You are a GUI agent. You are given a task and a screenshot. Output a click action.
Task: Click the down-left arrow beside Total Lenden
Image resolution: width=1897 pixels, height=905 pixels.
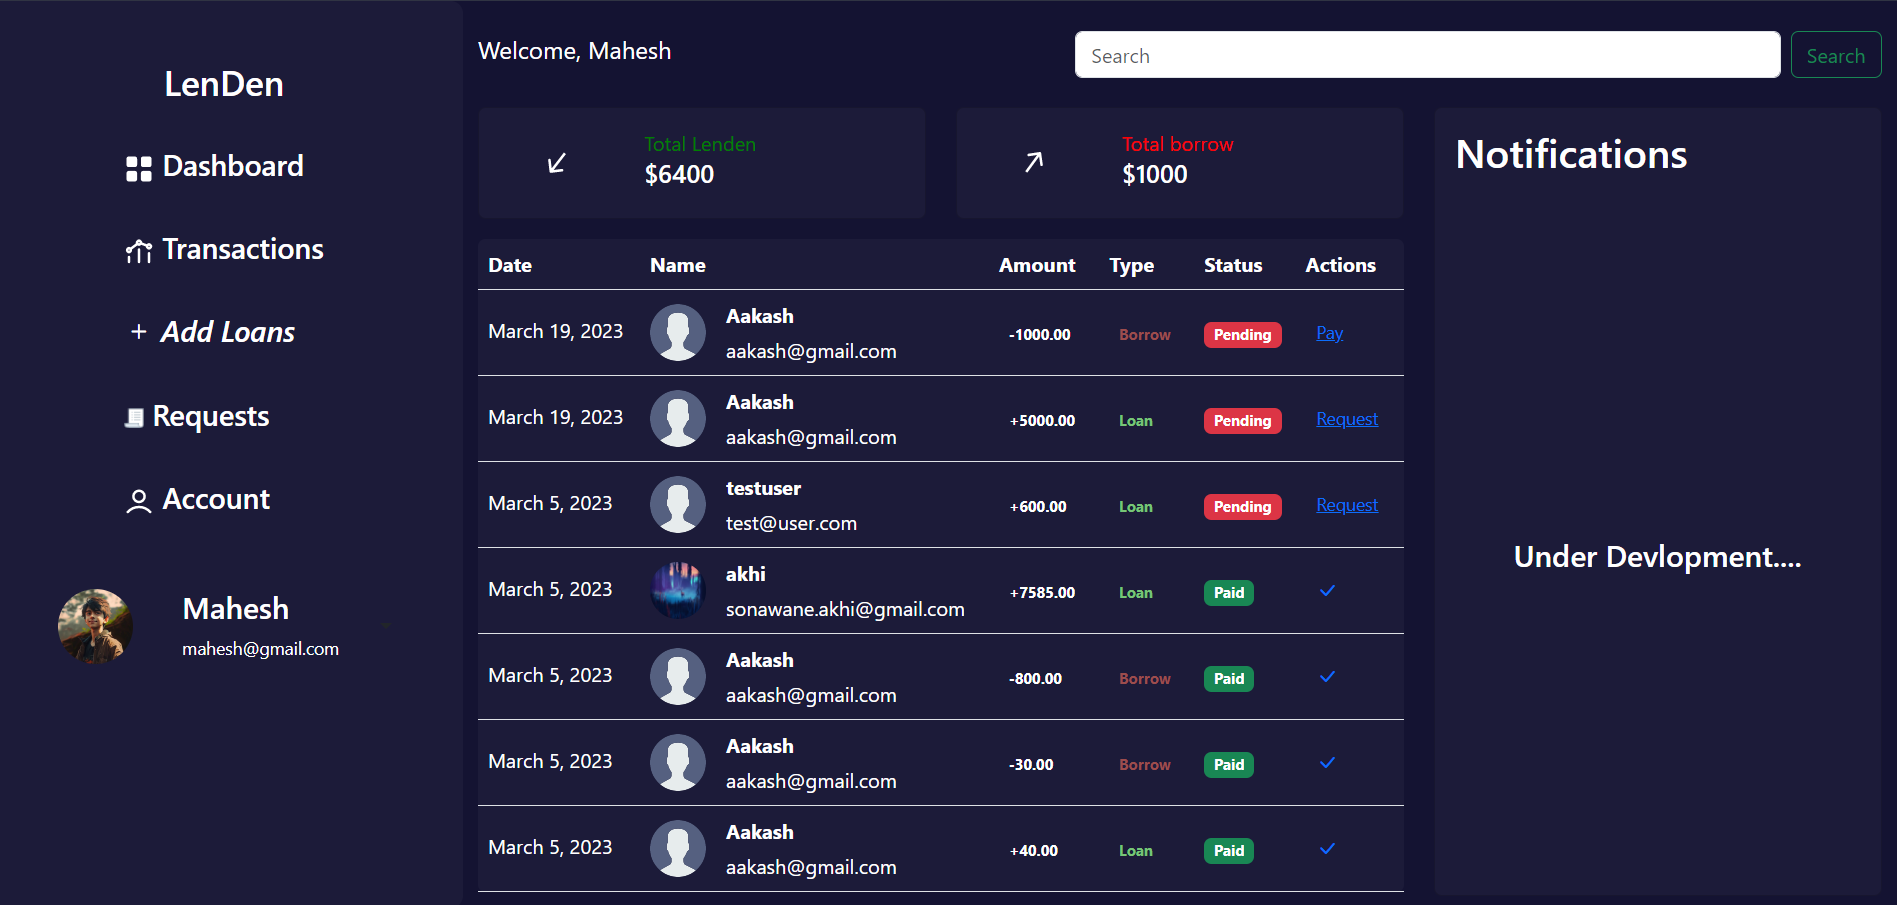[x=557, y=162]
